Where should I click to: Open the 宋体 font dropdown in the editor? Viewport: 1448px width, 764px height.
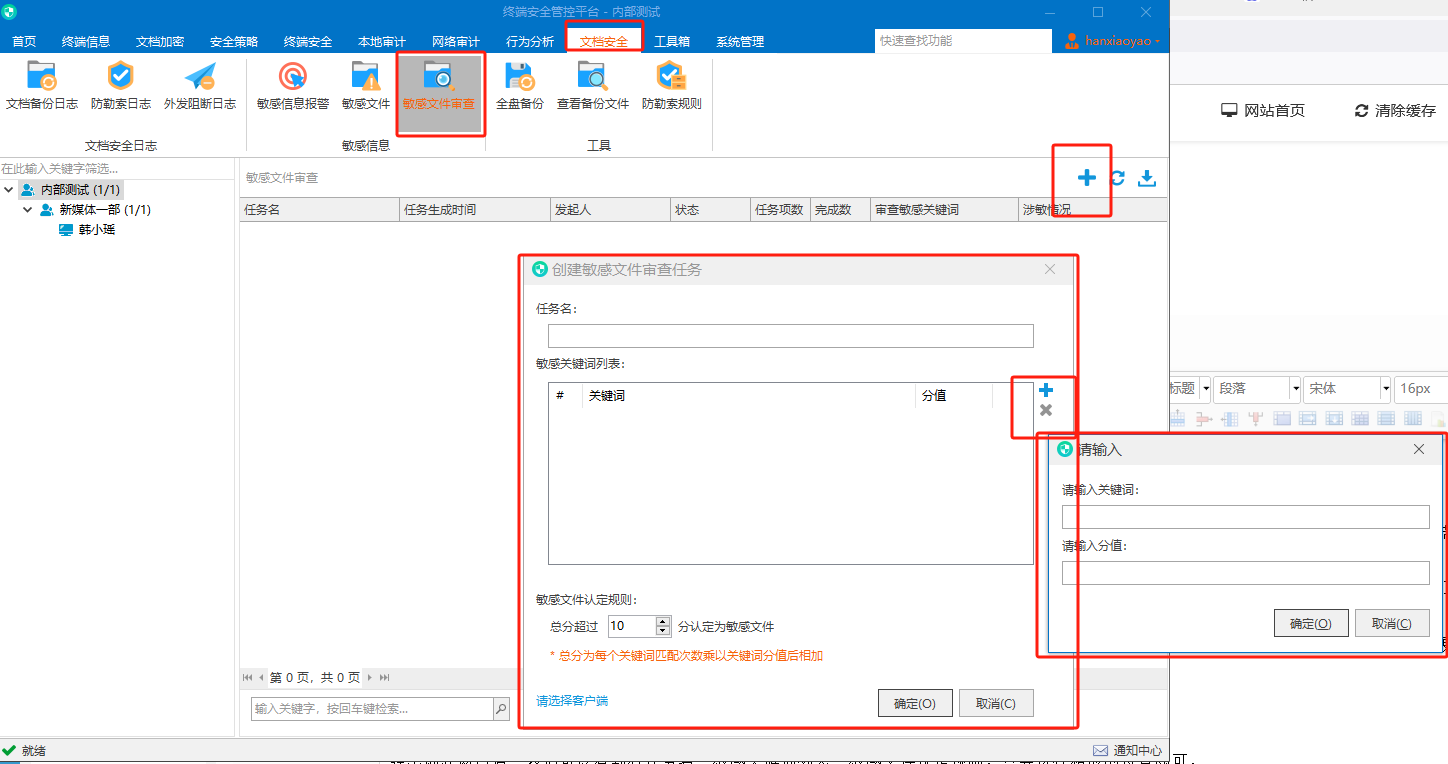[x=1385, y=388]
